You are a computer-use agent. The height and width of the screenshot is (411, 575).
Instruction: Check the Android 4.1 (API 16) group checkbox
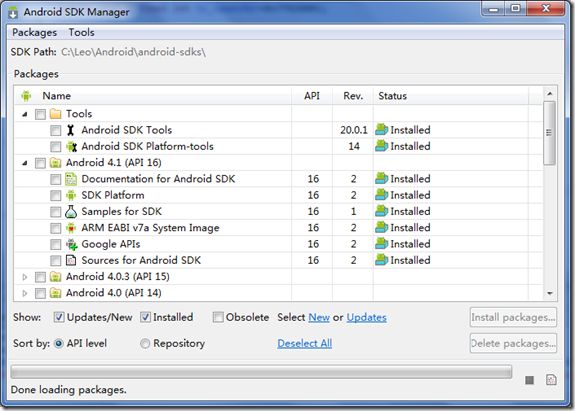(x=40, y=163)
